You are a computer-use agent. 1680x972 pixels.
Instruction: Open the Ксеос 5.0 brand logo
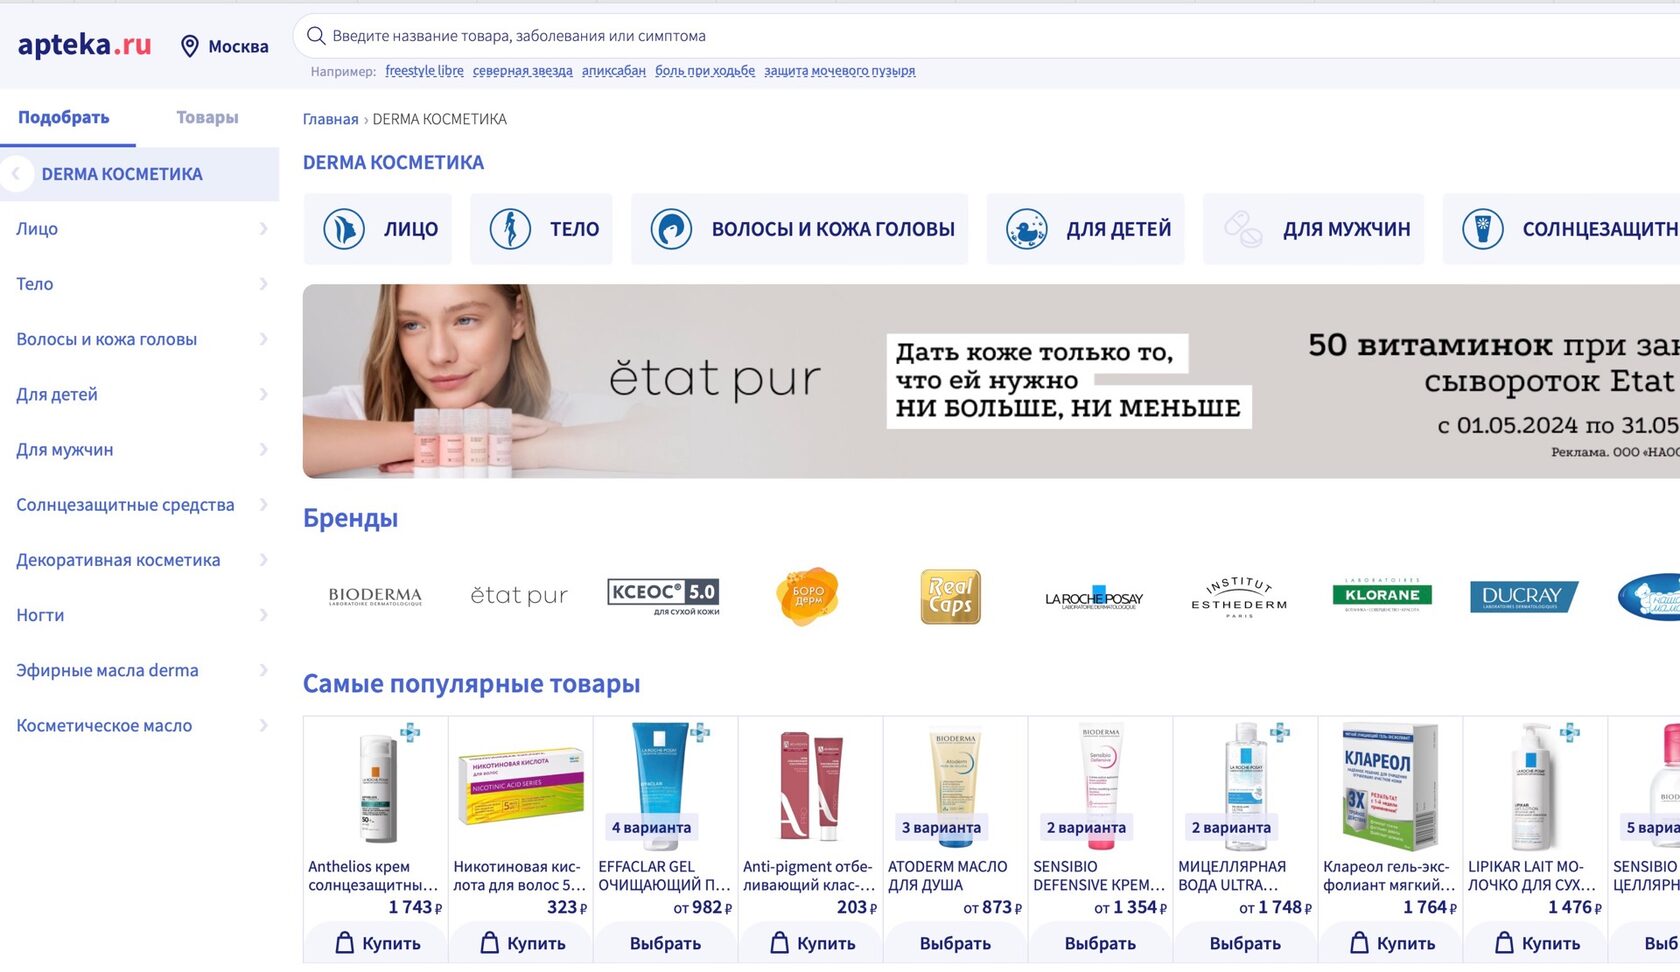664,596
